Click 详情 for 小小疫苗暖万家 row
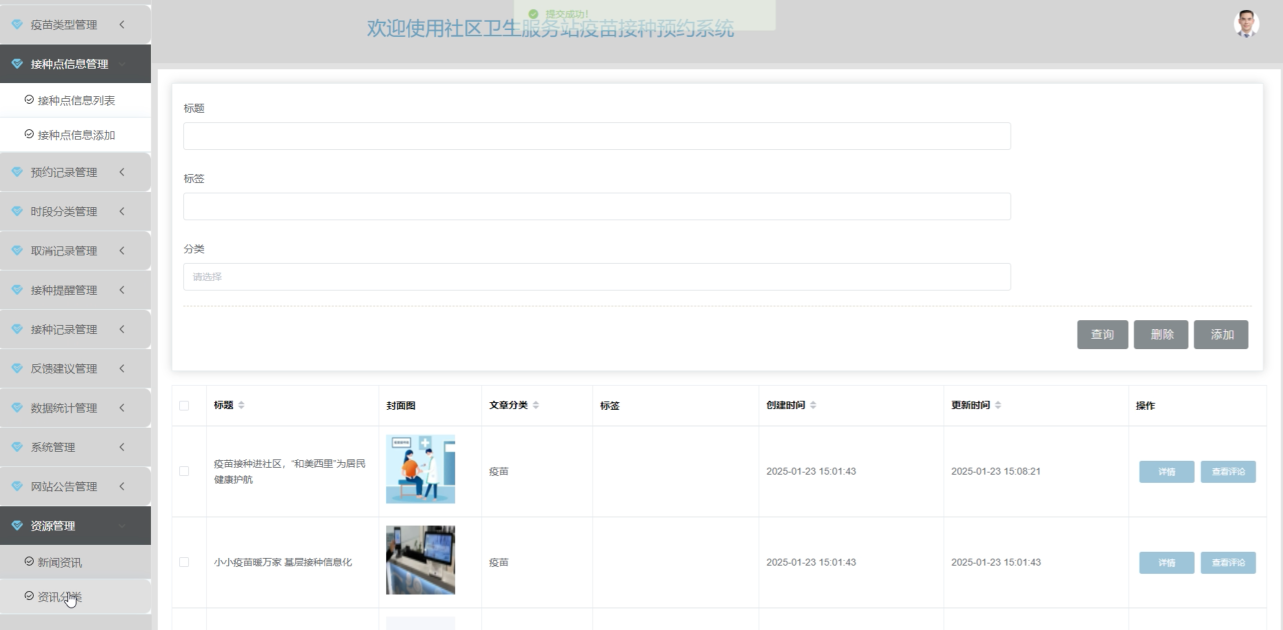Image resolution: width=1283 pixels, height=630 pixels. [1166, 563]
